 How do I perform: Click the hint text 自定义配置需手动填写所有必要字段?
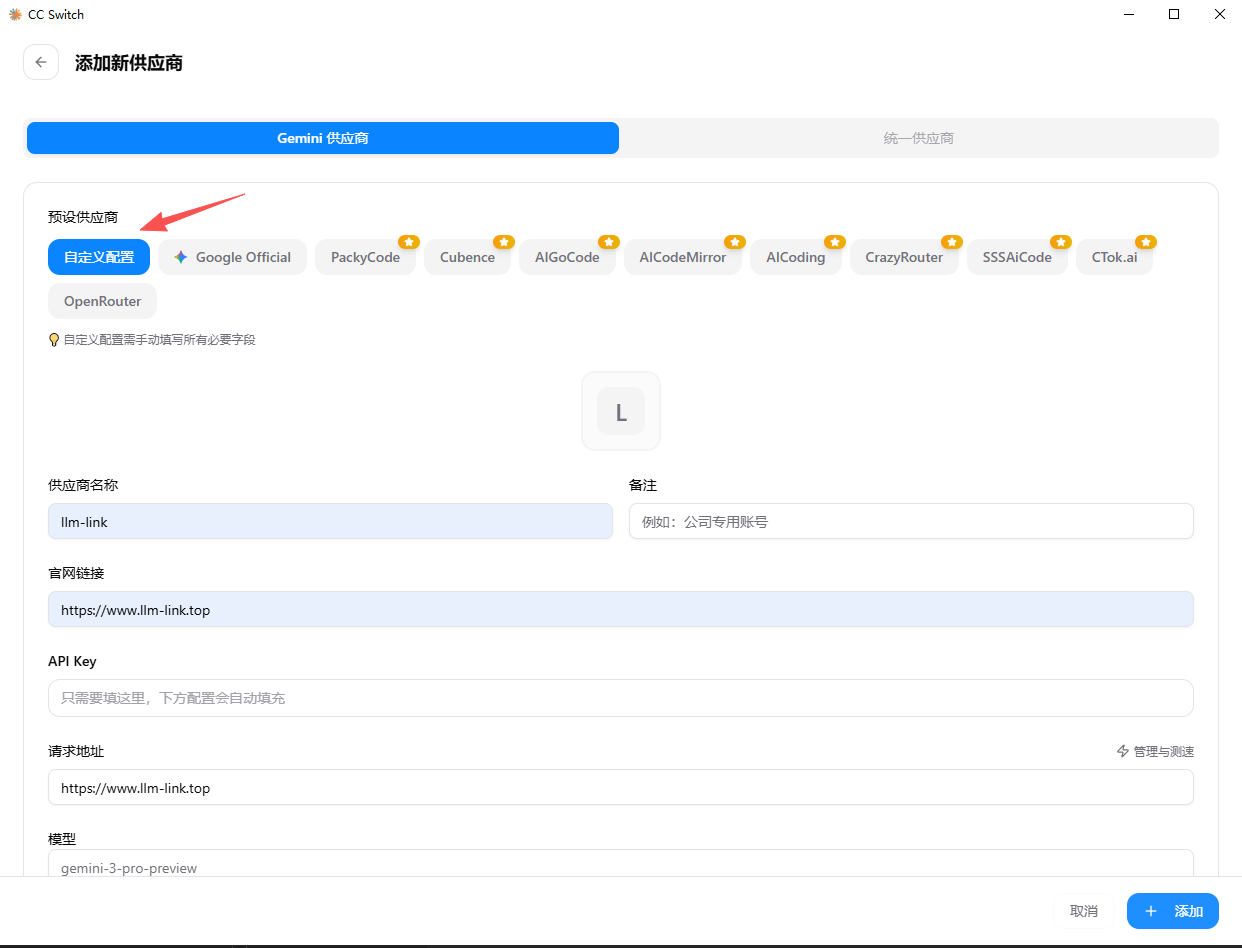click(160, 340)
